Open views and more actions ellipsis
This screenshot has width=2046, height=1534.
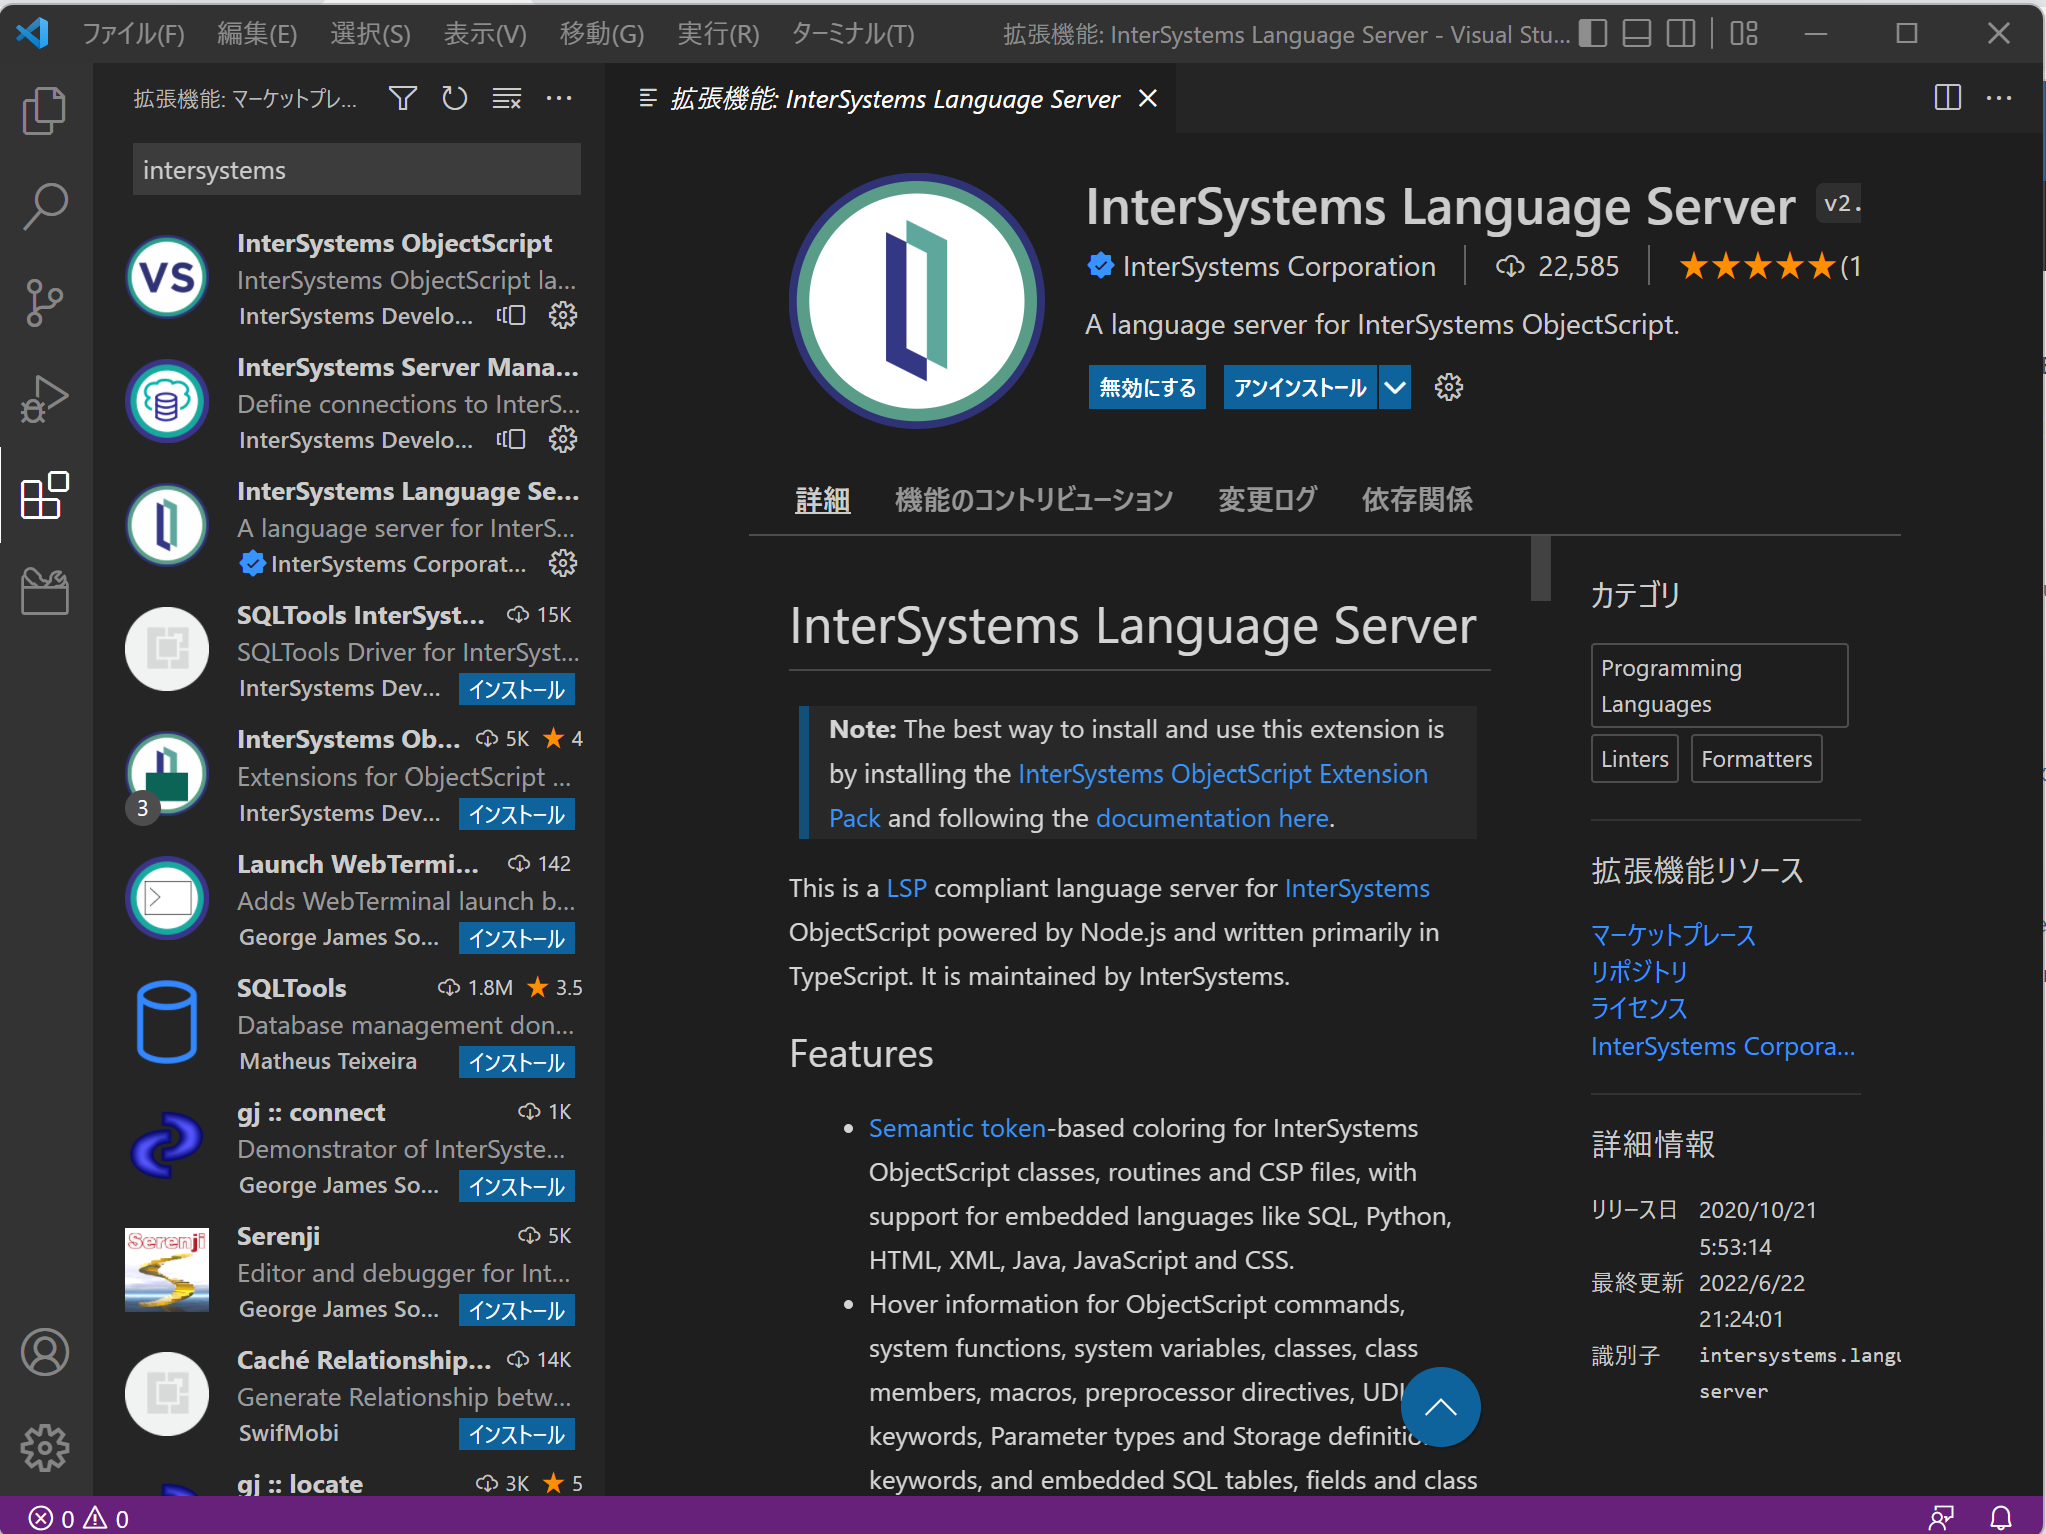tap(559, 98)
